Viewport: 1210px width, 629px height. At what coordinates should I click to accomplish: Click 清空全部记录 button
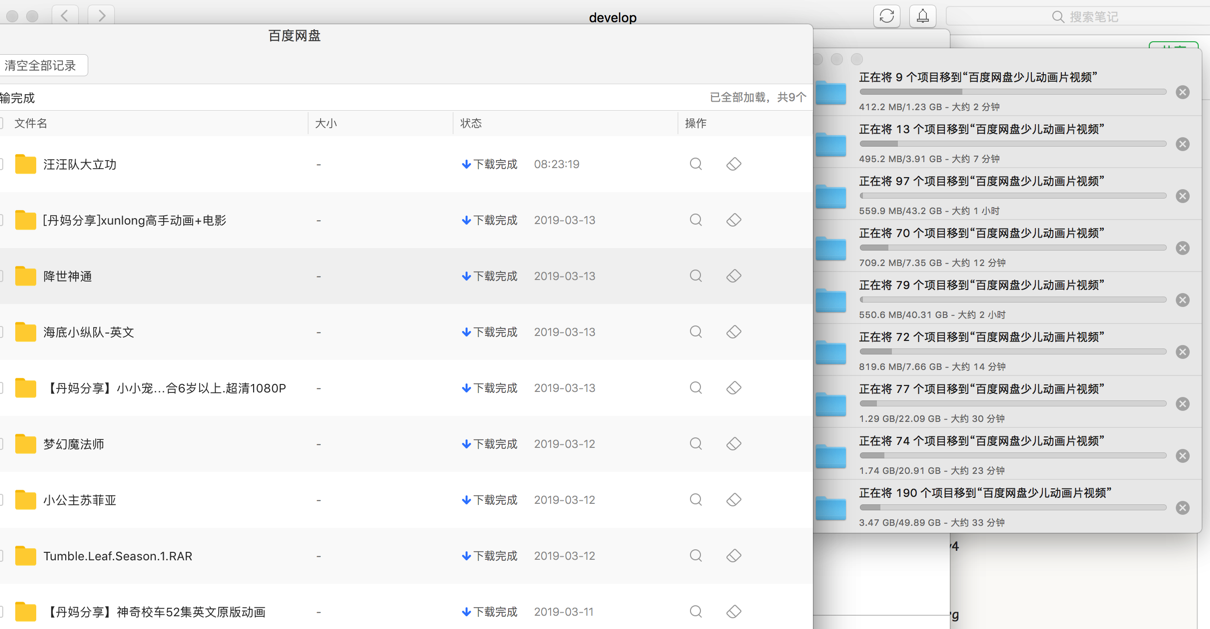(x=41, y=65)
